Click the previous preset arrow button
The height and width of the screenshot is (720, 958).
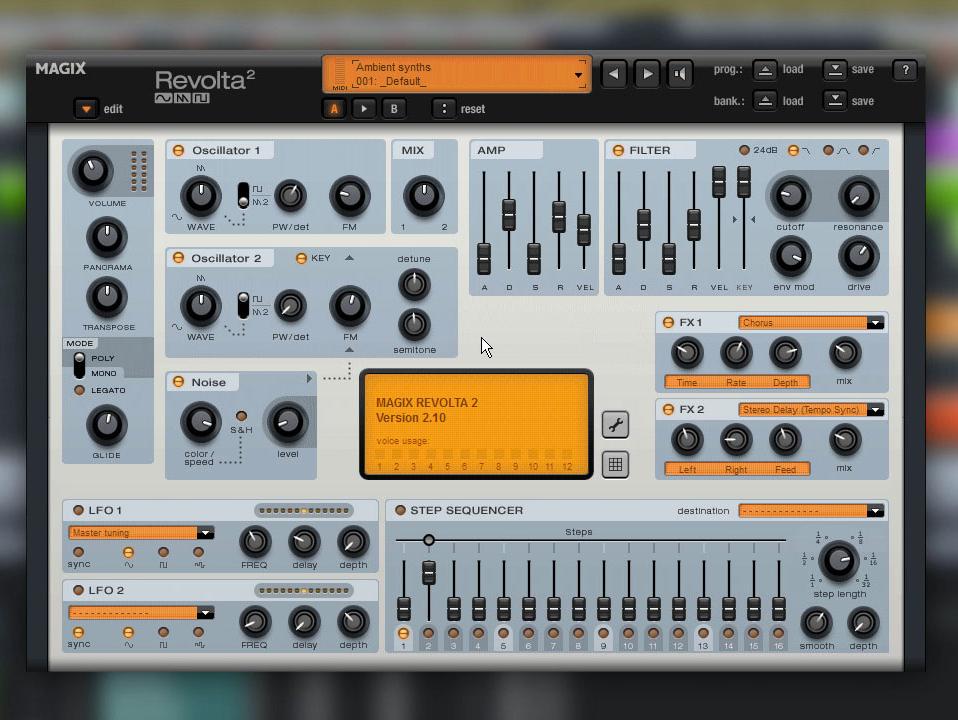click(x=614, y=74)
